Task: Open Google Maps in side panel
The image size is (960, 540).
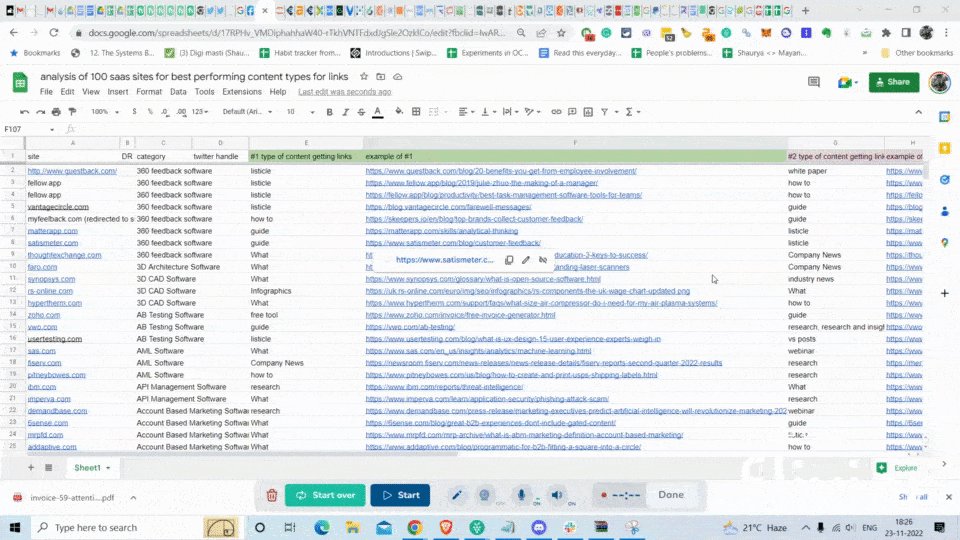Action: (945, 243)
